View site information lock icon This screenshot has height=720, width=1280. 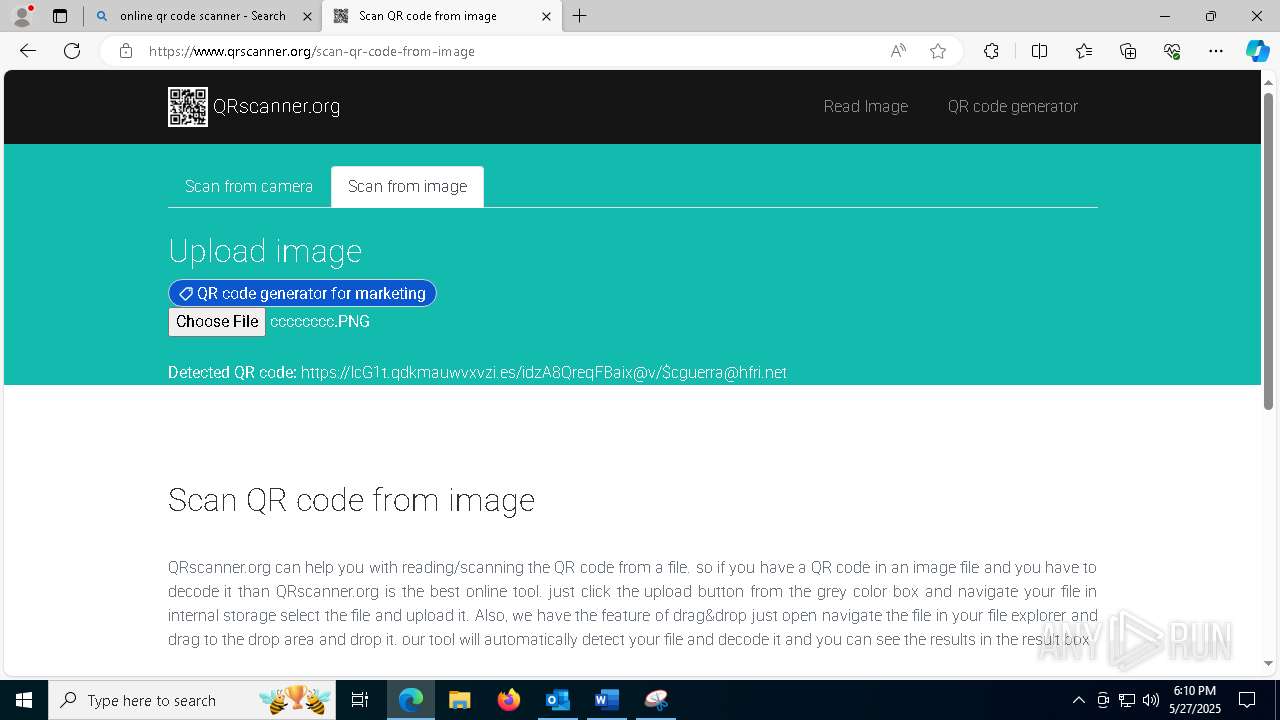[x=126, y=51]
